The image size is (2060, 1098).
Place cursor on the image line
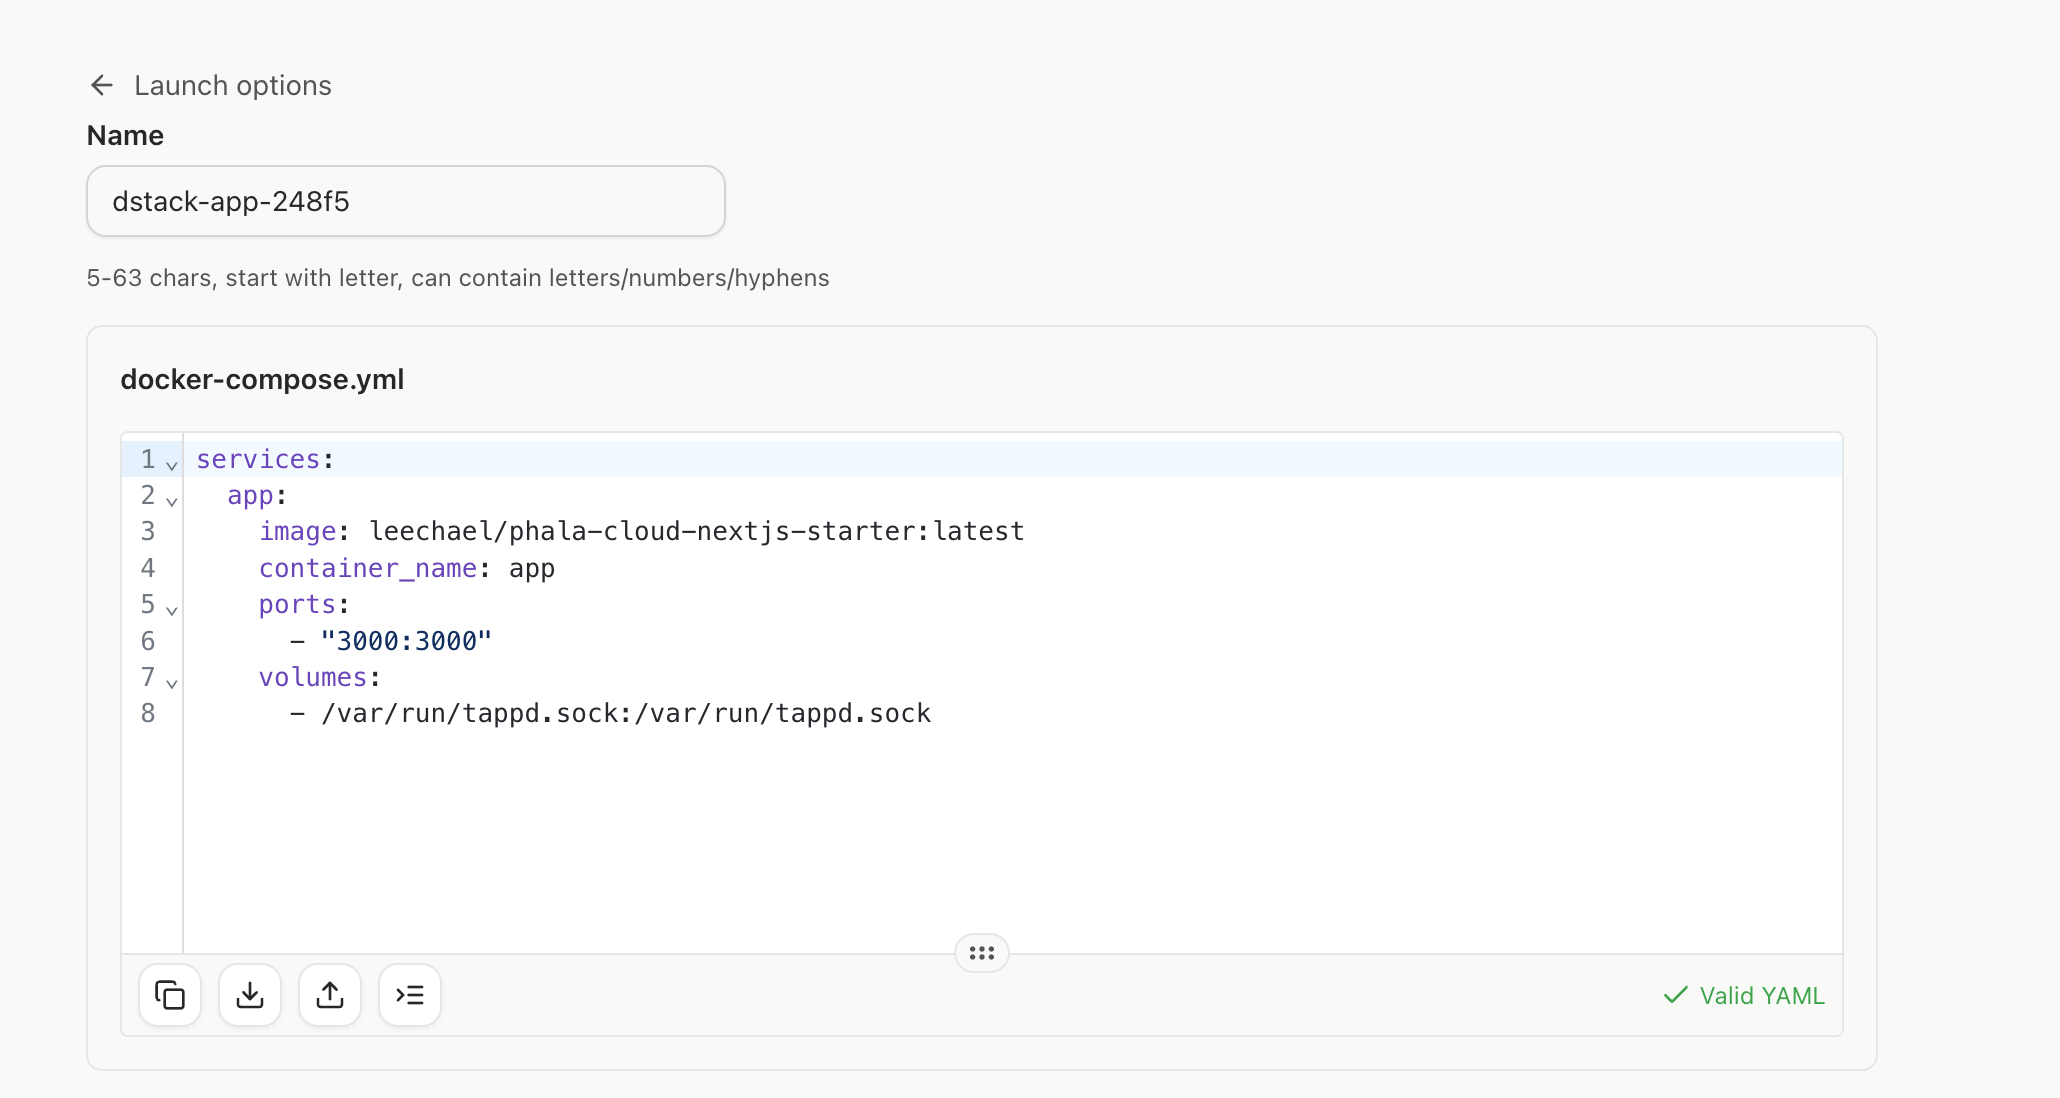tap(640, 531)
